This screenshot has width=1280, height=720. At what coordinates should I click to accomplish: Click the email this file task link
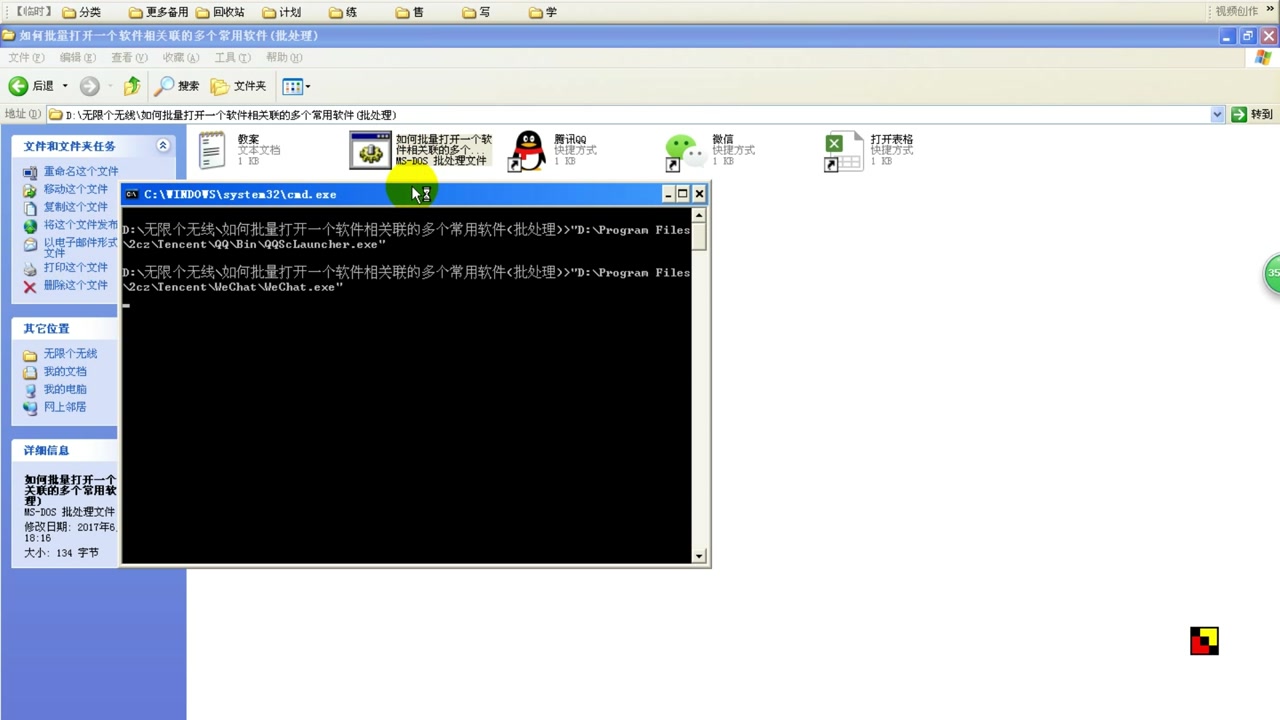80,247
